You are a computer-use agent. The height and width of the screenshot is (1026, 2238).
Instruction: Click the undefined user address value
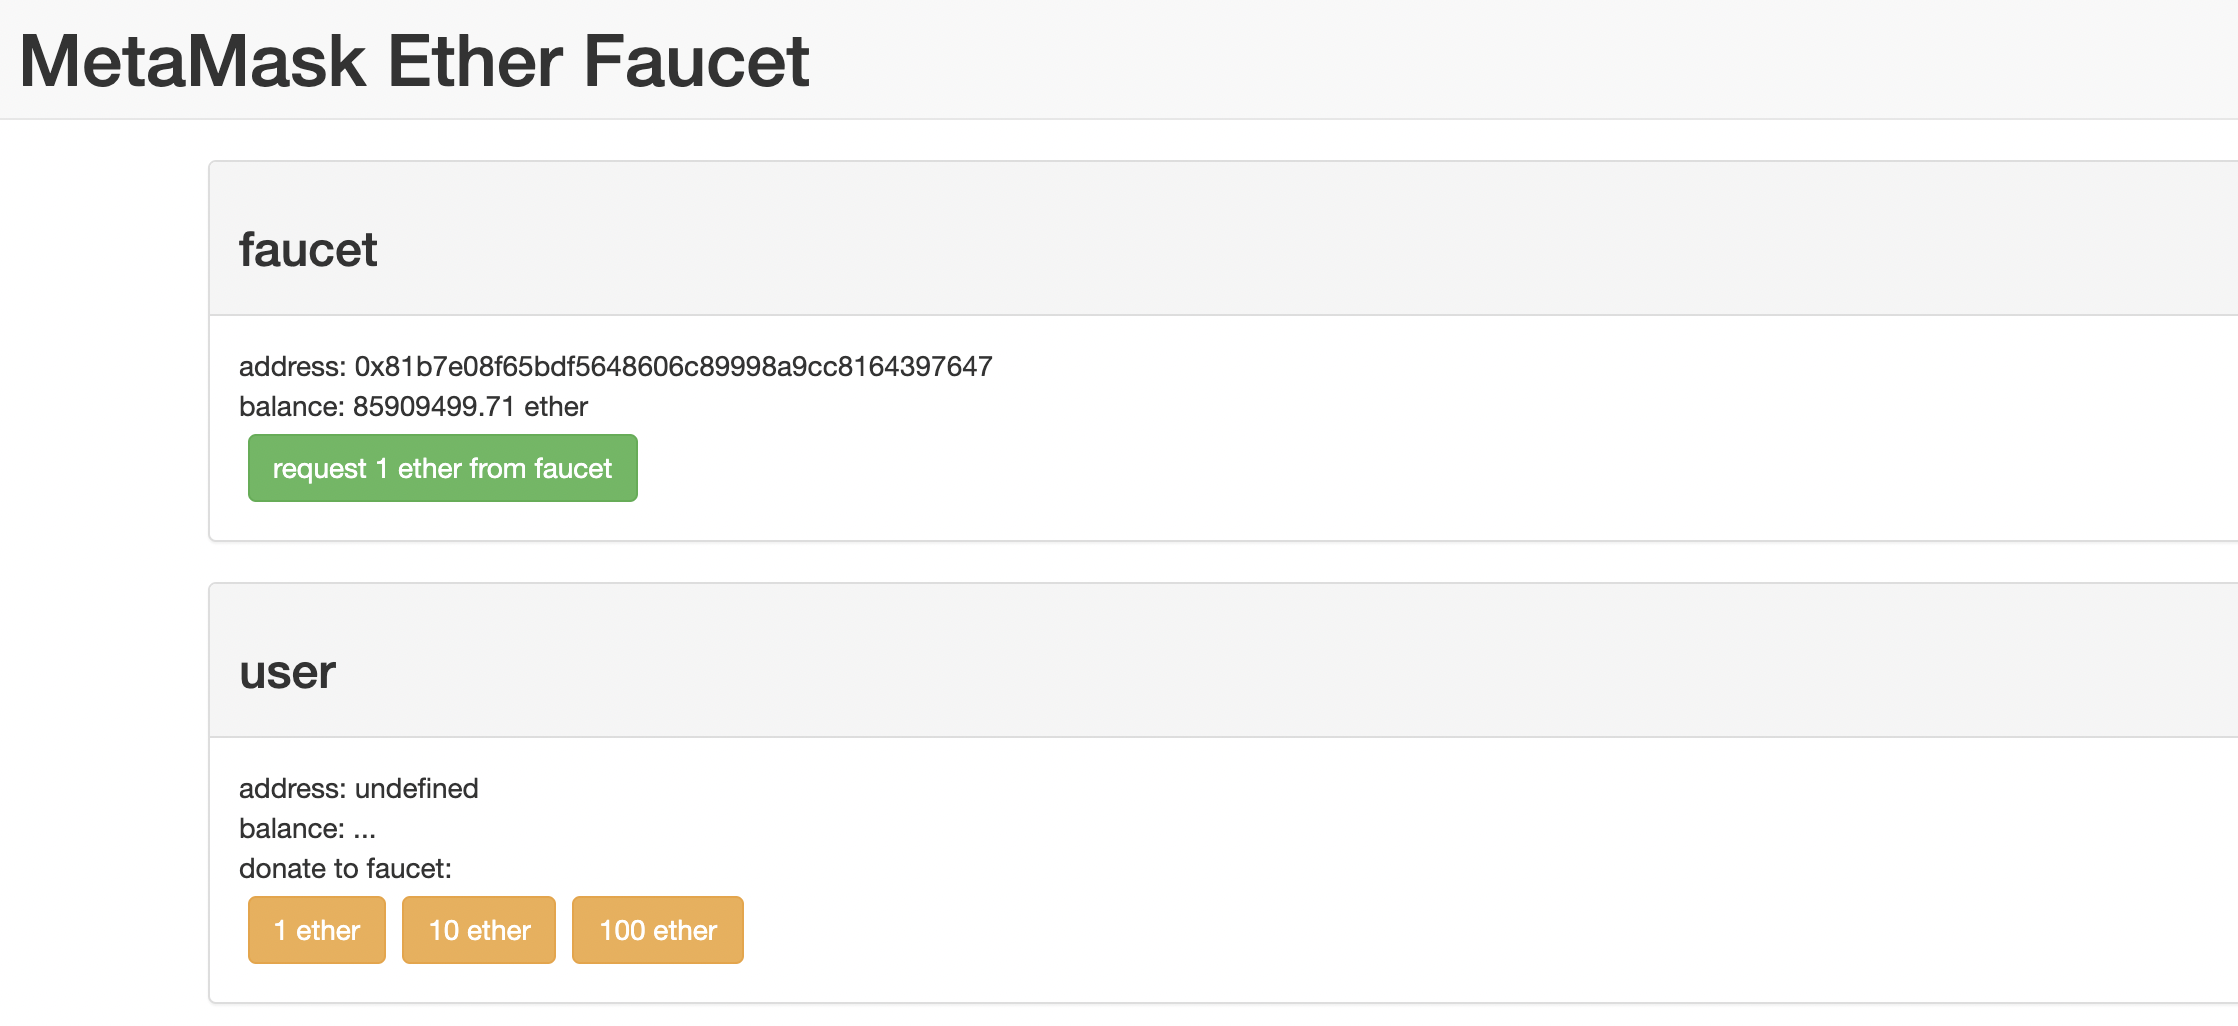(x=416, y=788)
